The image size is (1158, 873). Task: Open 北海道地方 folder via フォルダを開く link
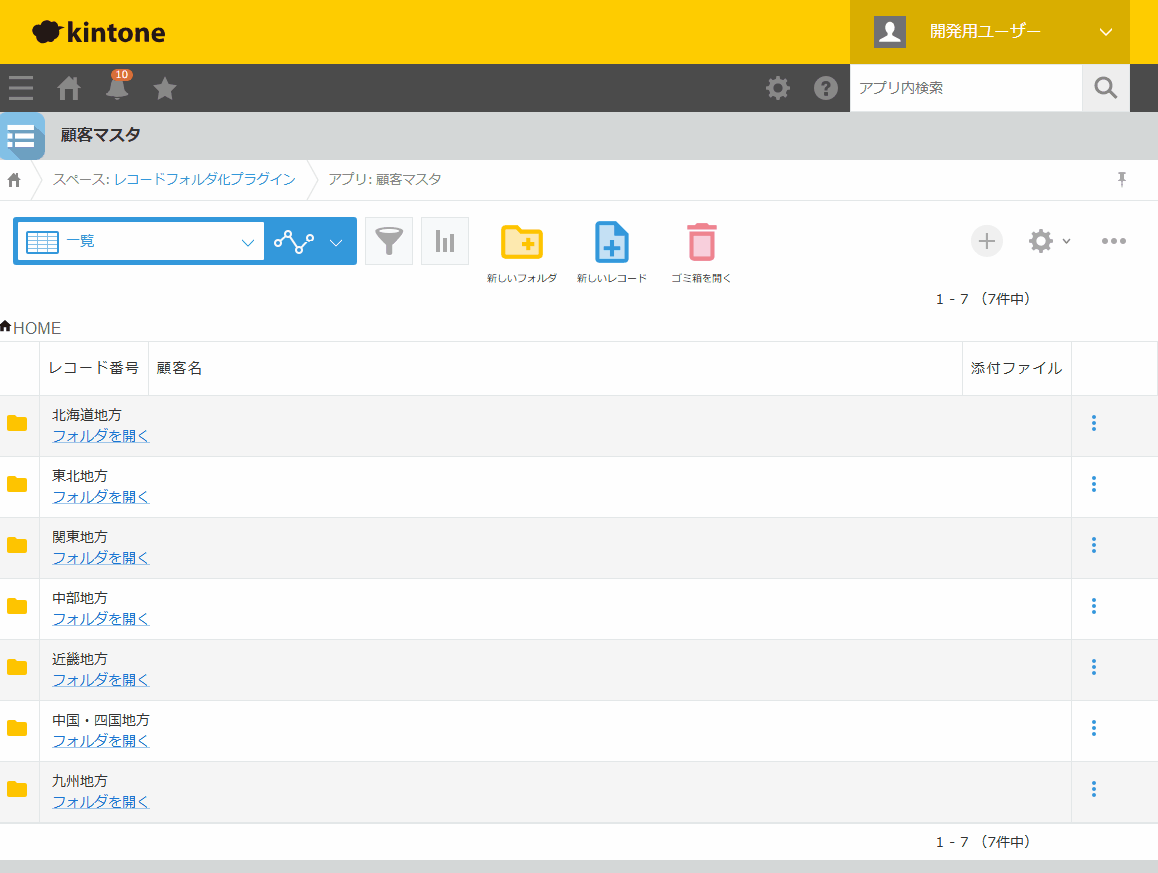pos(99,435)
